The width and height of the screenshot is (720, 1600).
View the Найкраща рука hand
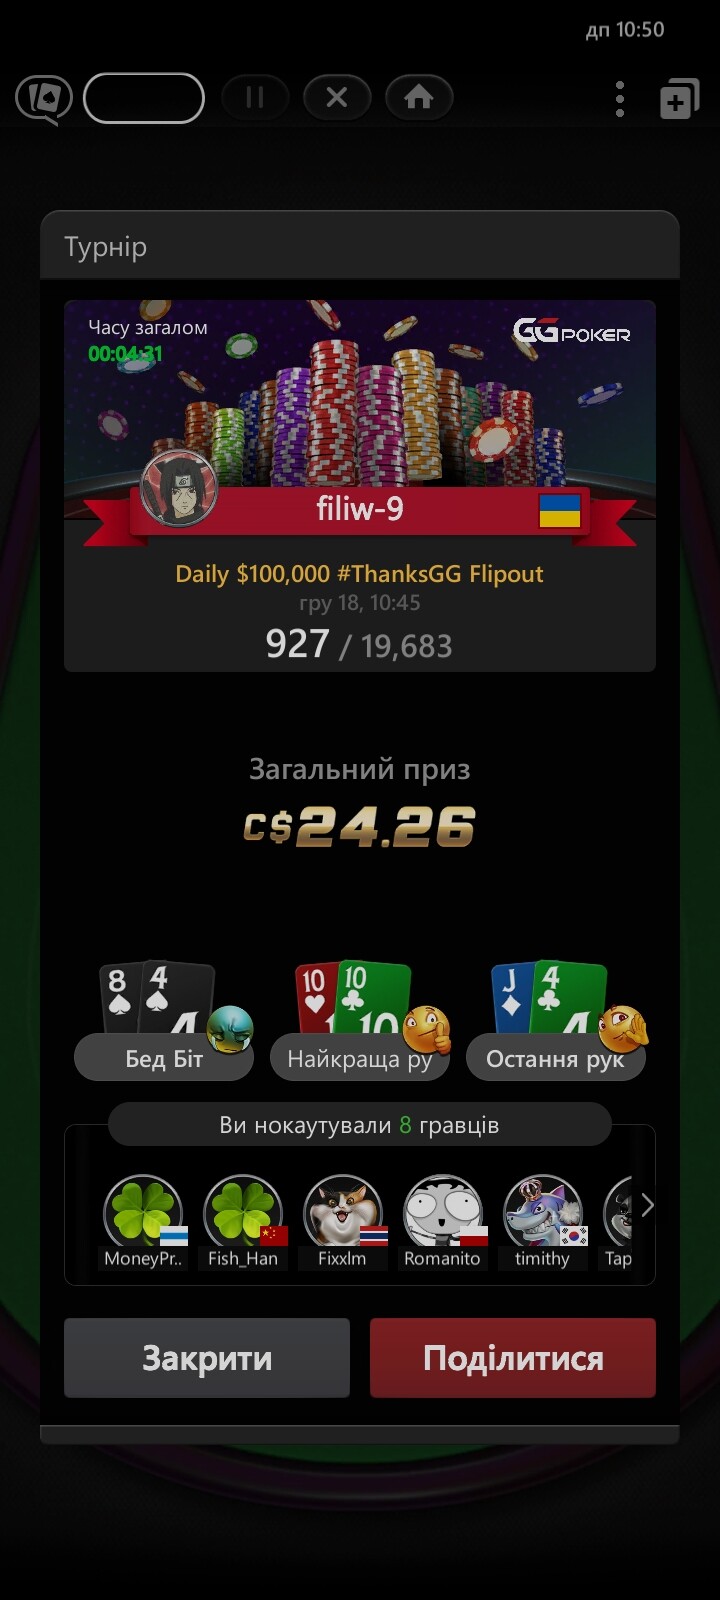click(360, 1020)
